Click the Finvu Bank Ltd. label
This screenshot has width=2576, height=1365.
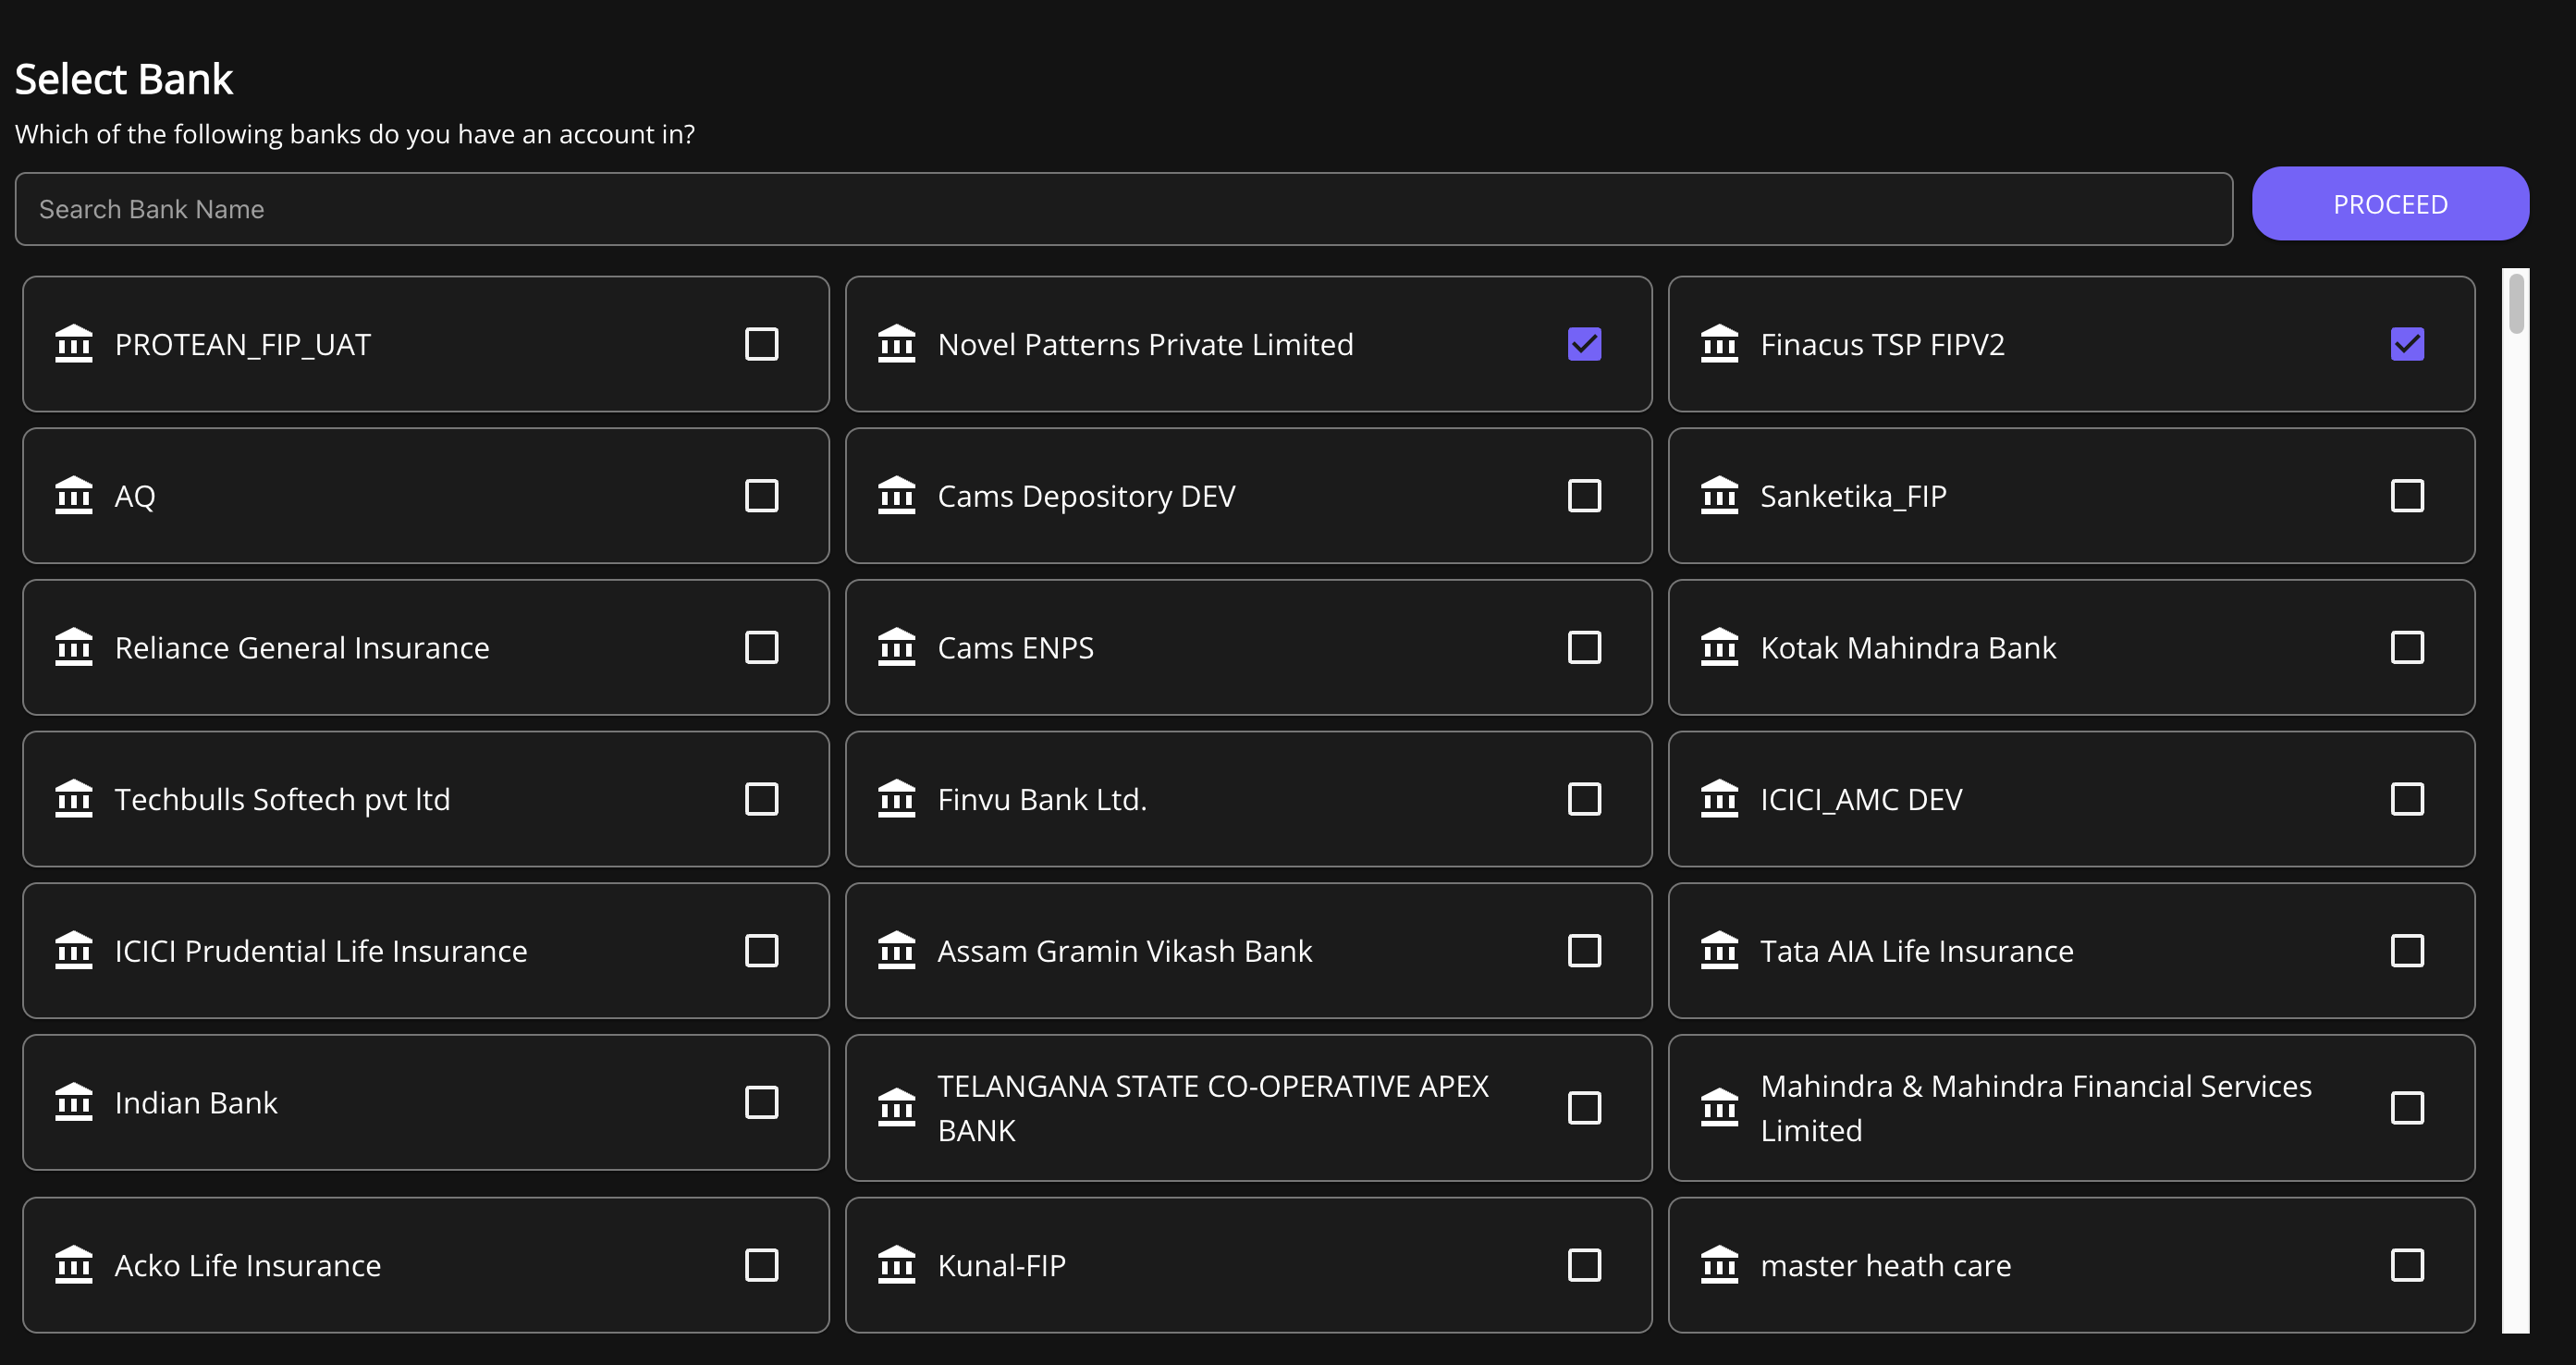coord(1042,800)
